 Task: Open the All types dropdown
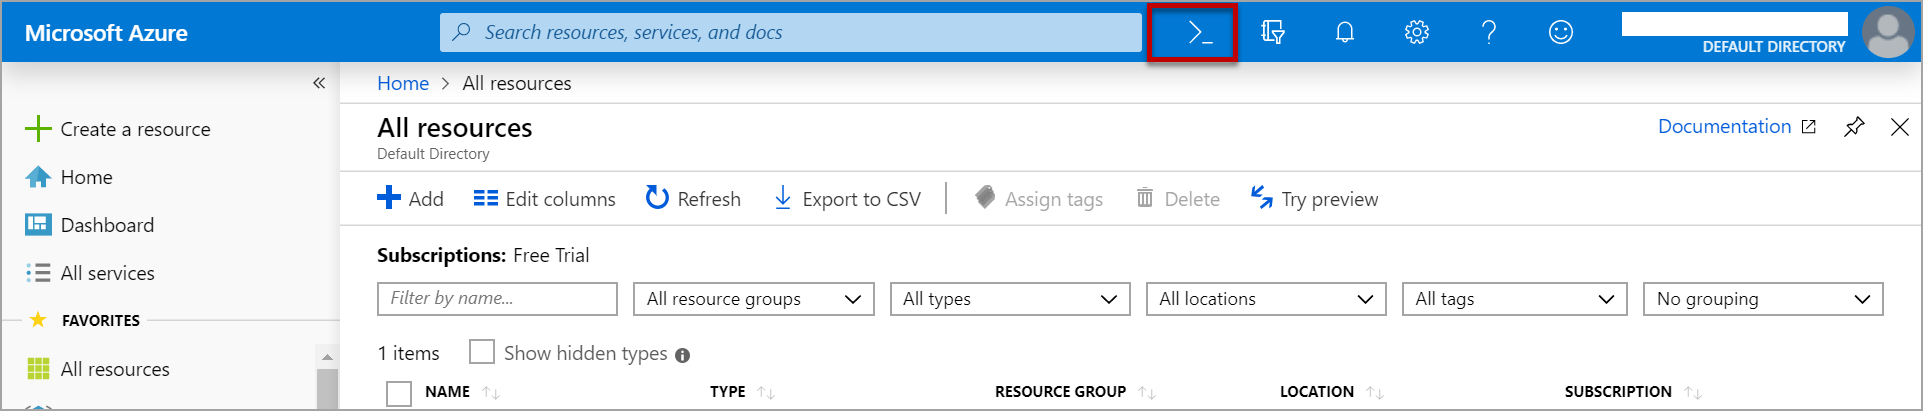(1009, 299)
